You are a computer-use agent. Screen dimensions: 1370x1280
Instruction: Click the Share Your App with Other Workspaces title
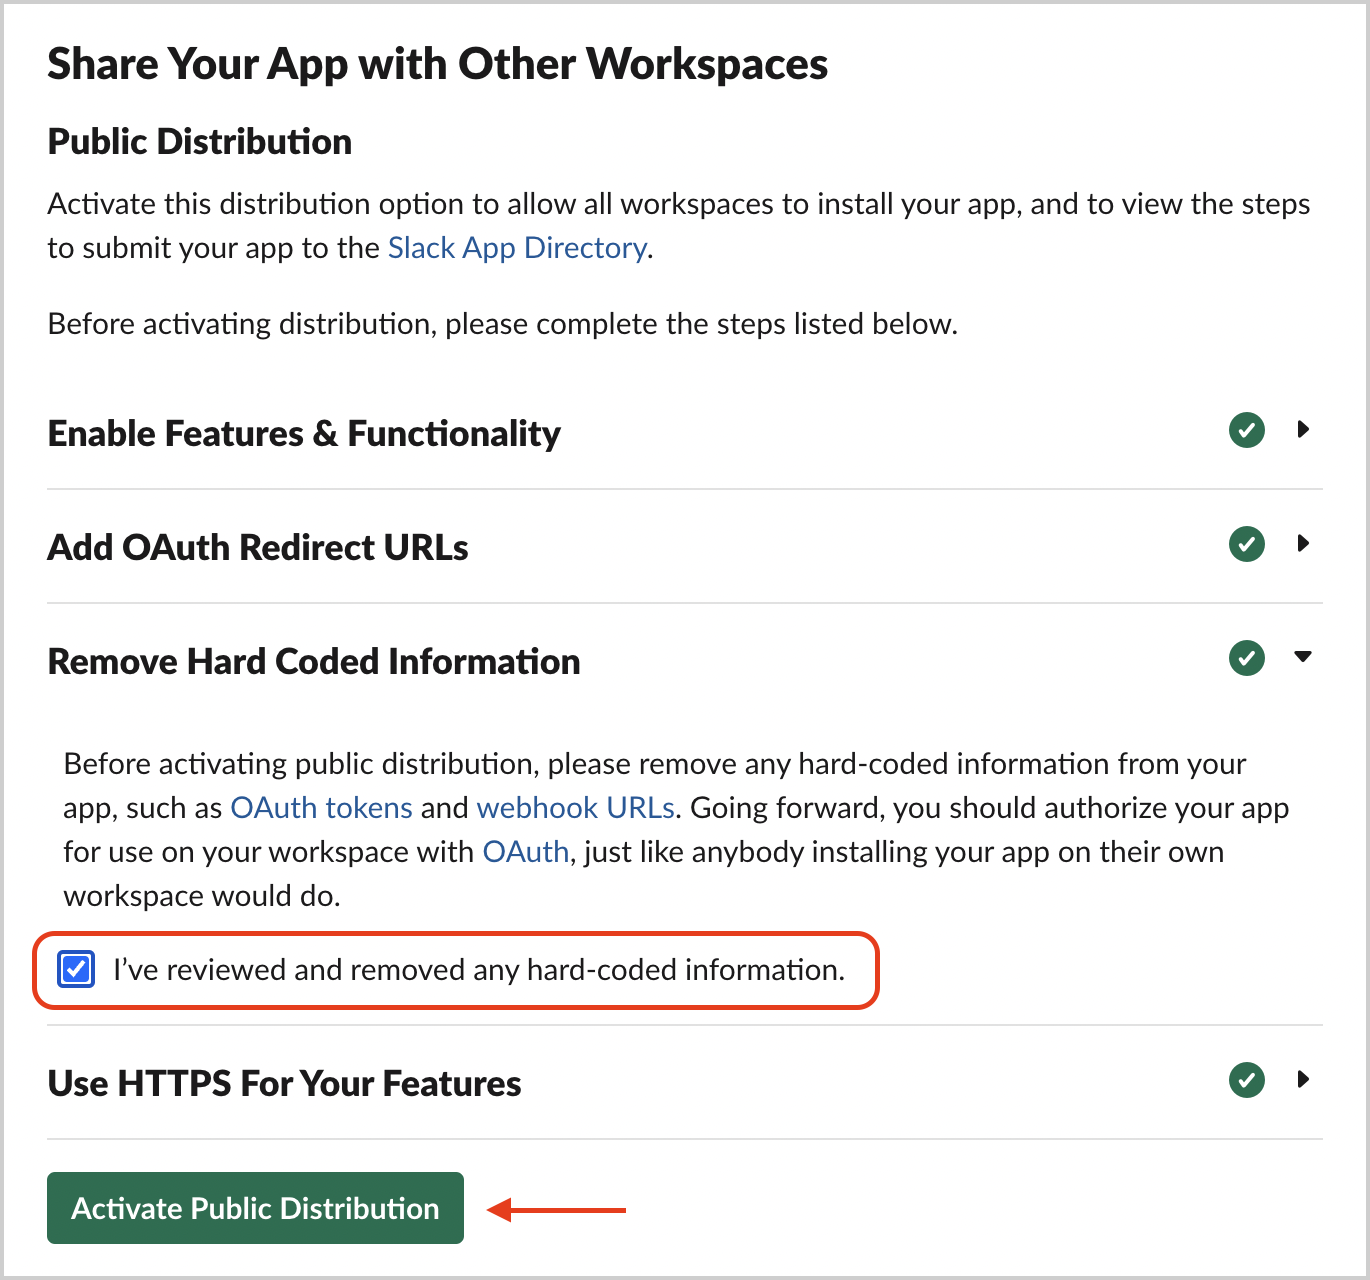pos(437,64)
